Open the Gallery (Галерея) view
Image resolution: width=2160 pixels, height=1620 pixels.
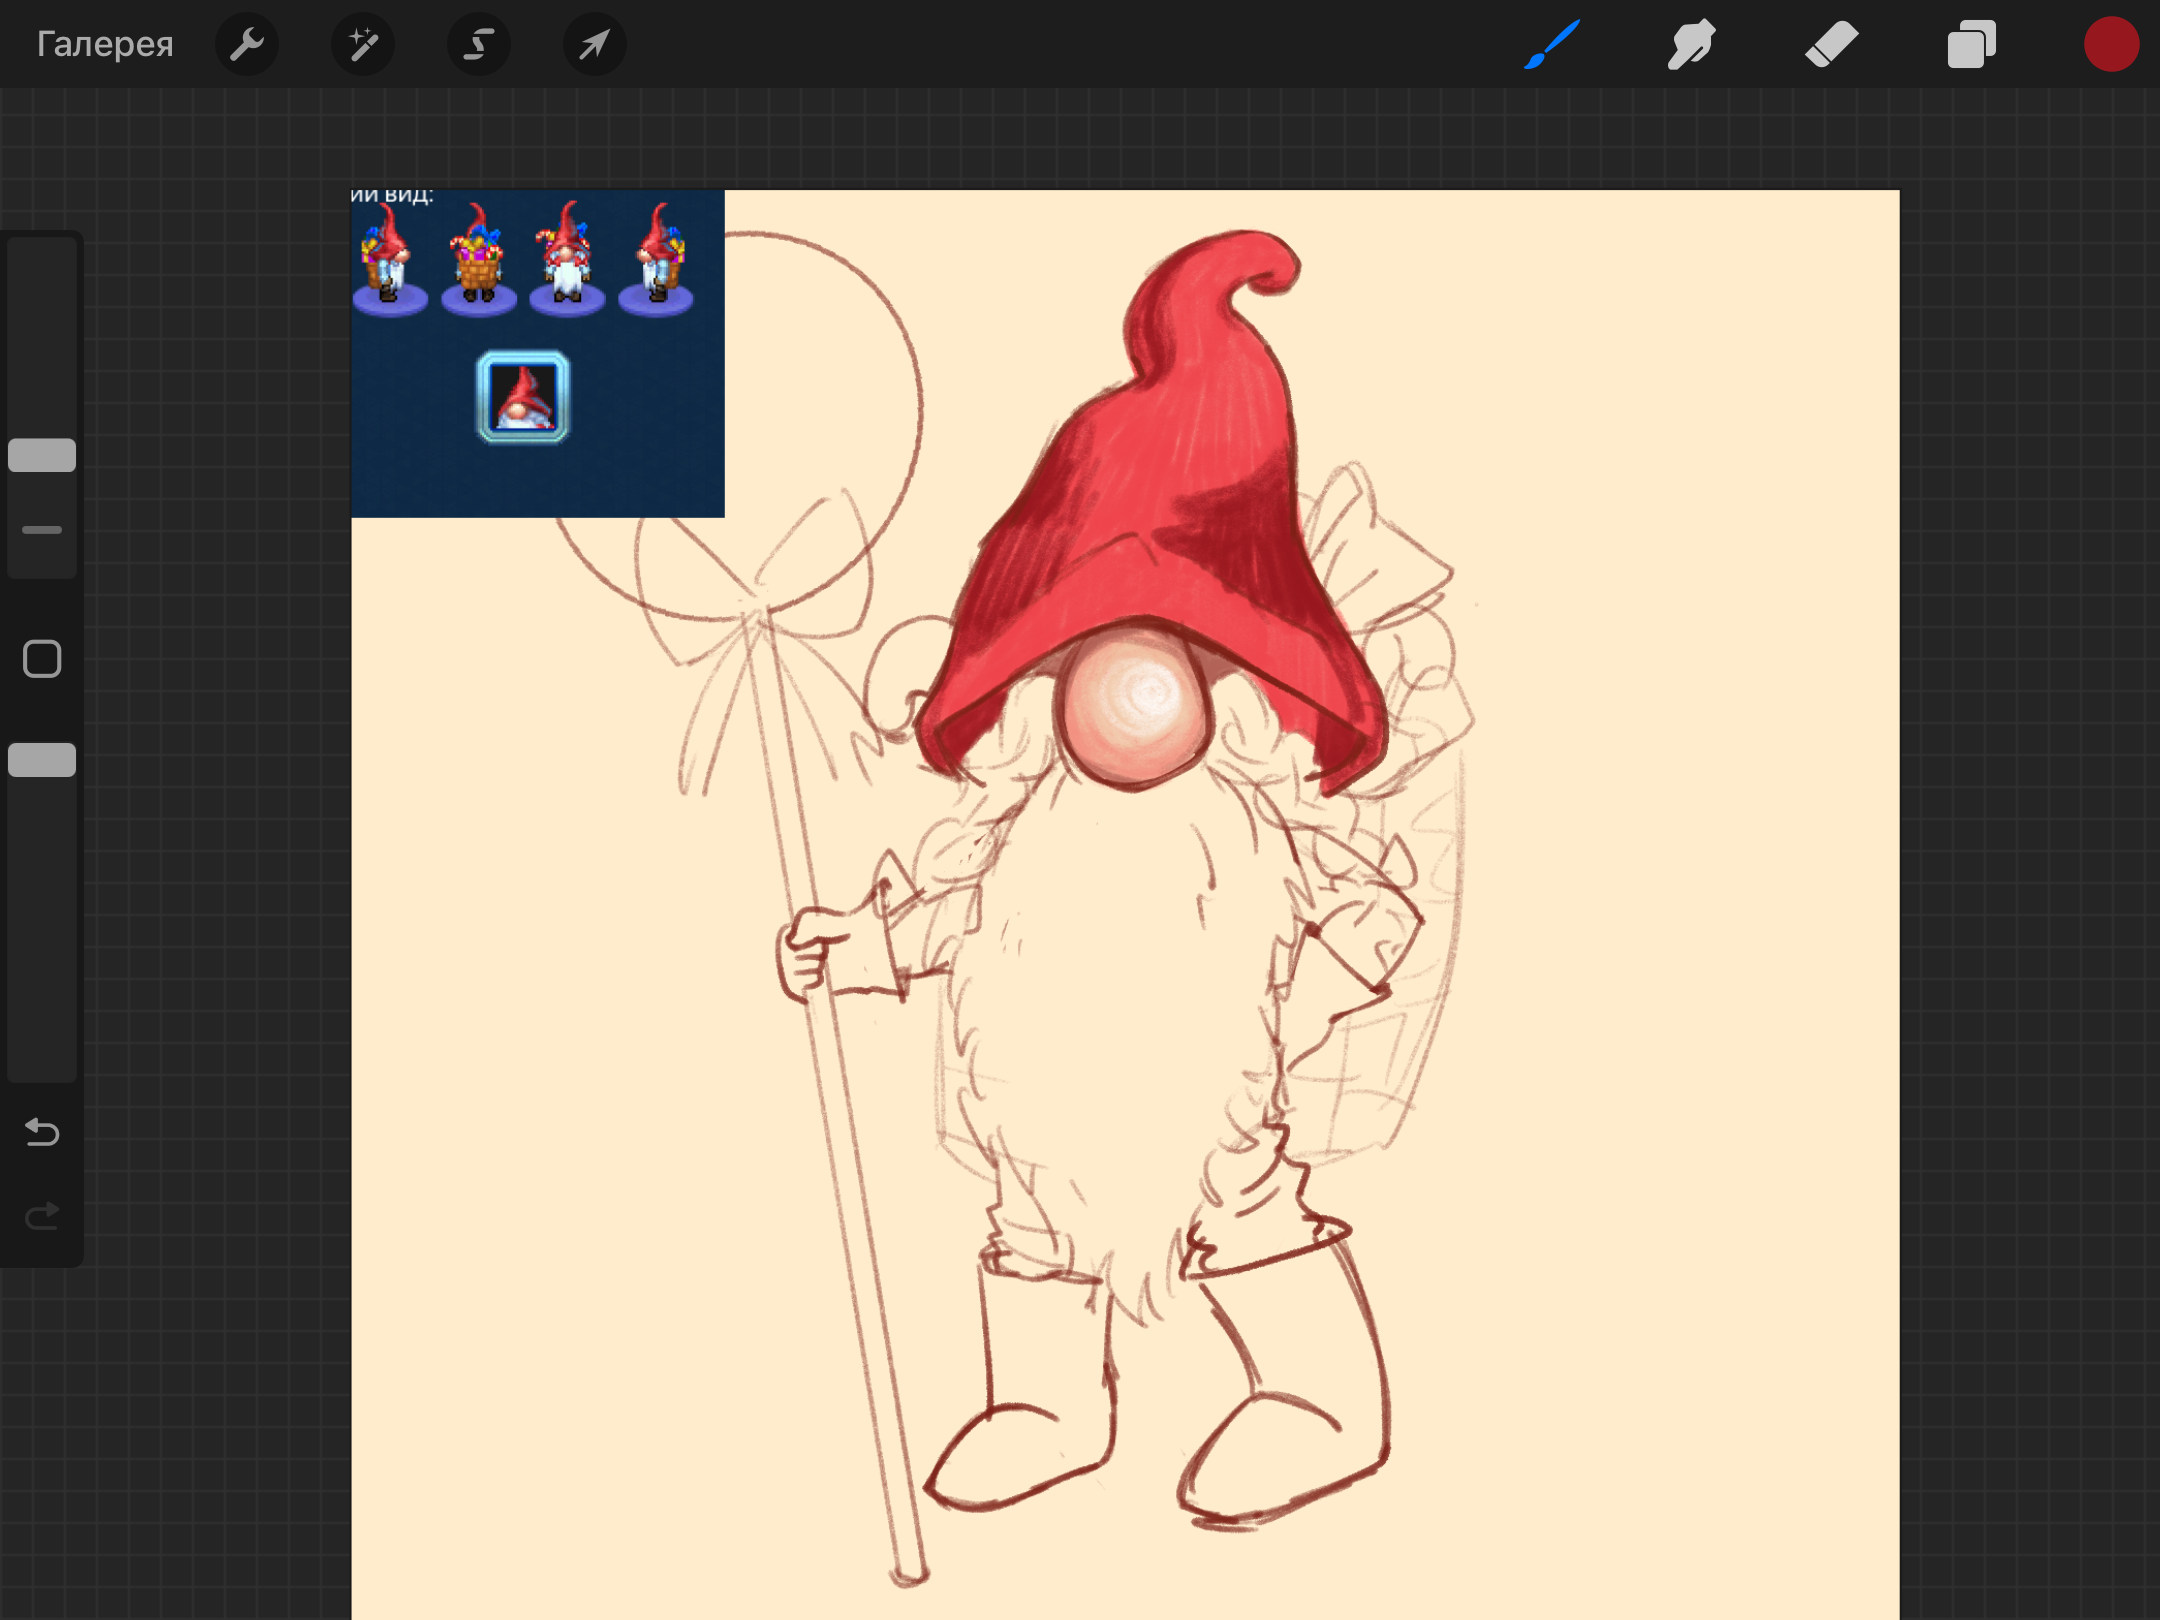click(105, 44)
